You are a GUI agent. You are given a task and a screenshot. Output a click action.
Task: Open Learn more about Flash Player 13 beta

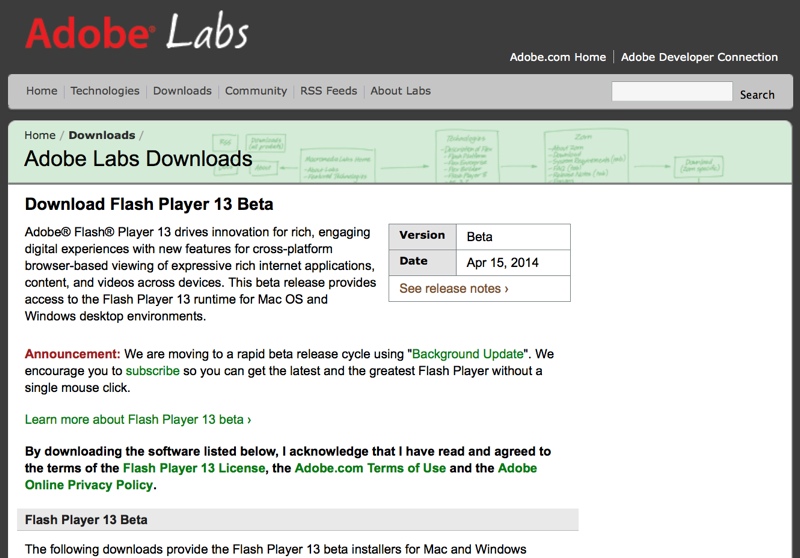[x=138, y=419]
